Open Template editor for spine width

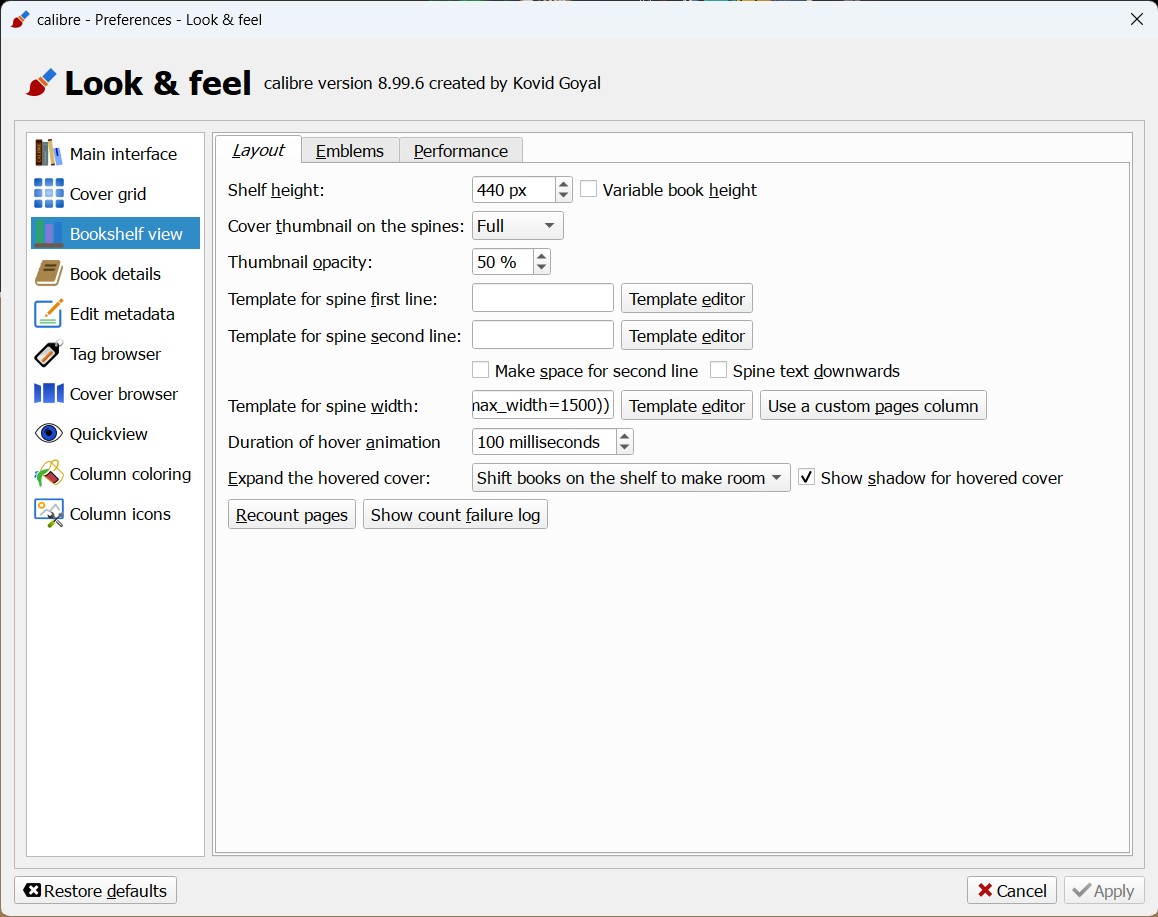[687, 406]
